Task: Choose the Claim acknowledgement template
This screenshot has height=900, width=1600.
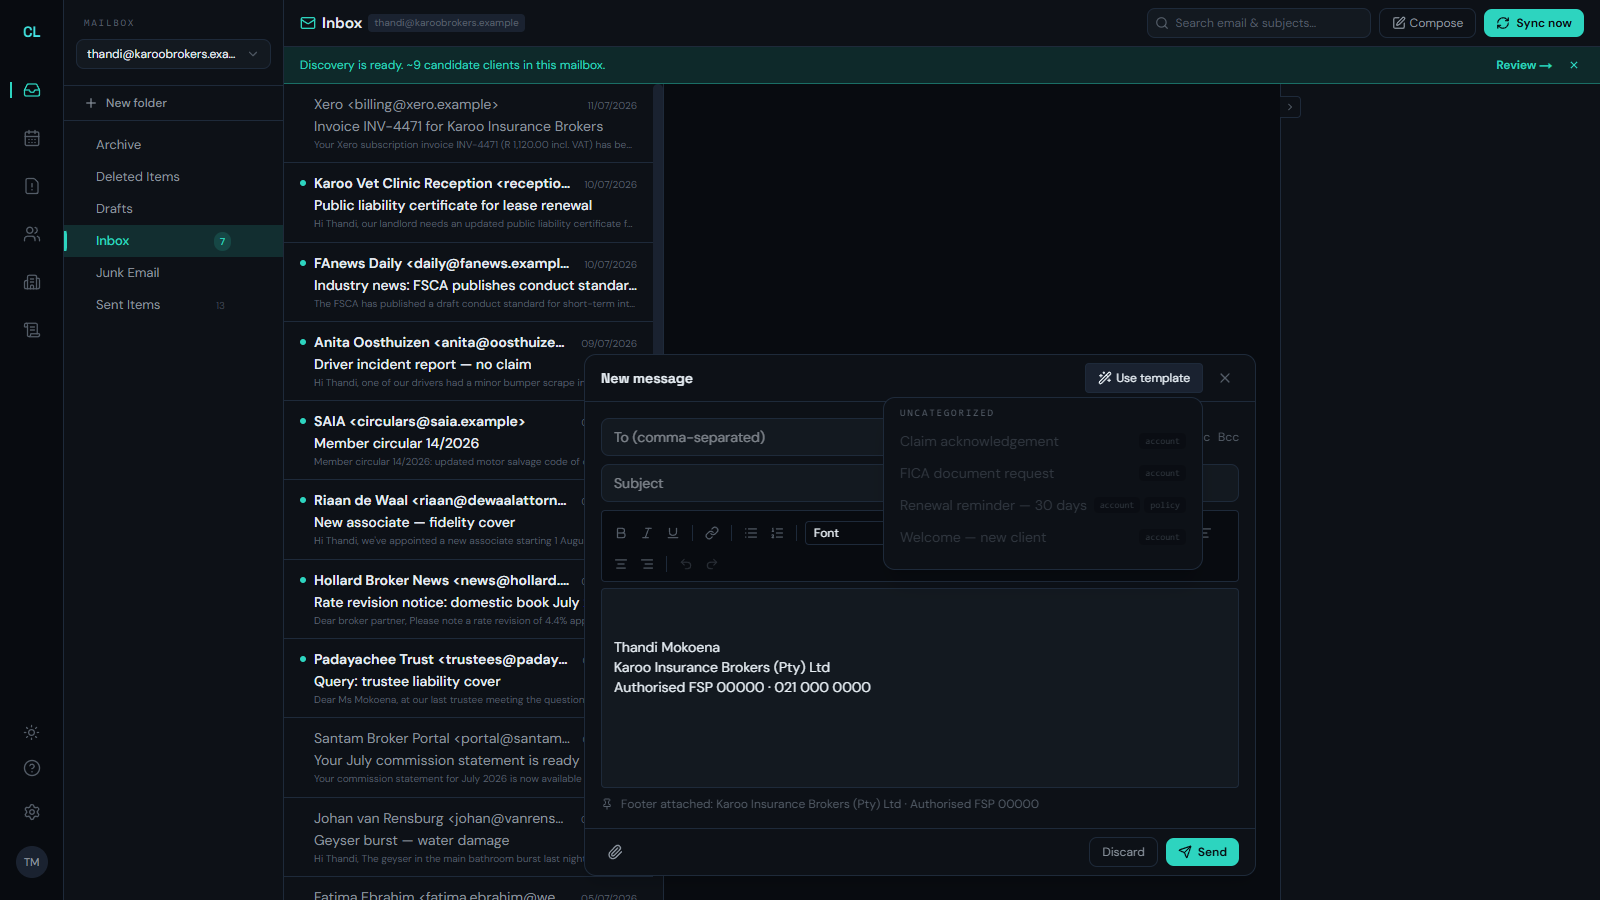Action: pyautogui.click(x=1042, y=441)
